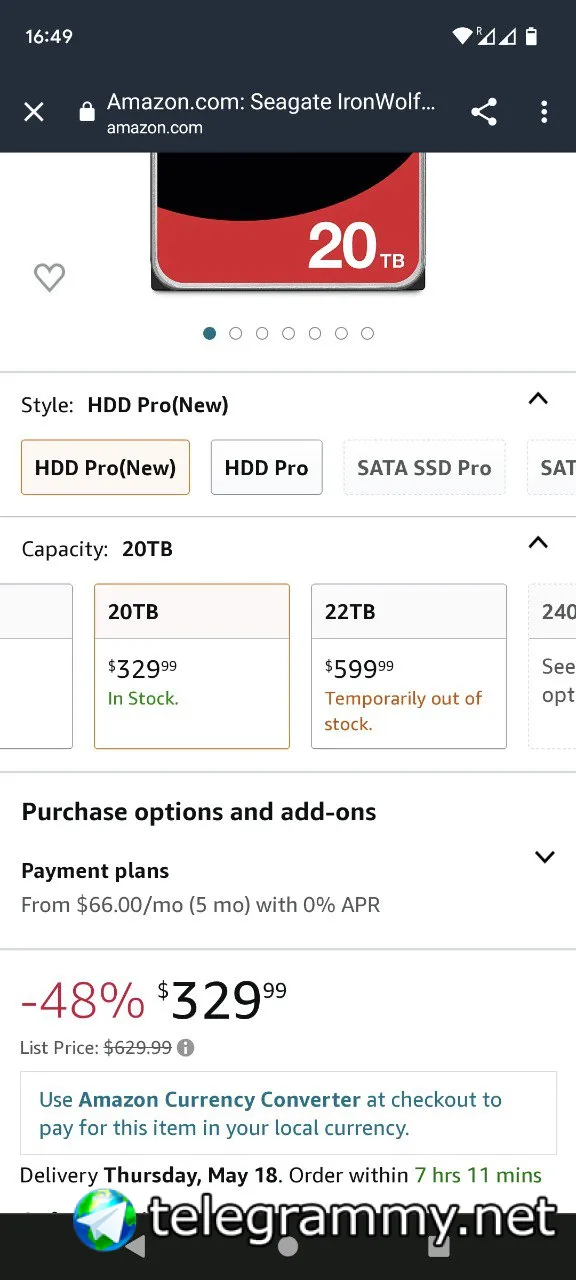Select the HDD Pro(New) style option
This screenshot has height=1280, width=576.
pyautogui.click(x=105, y=467)
